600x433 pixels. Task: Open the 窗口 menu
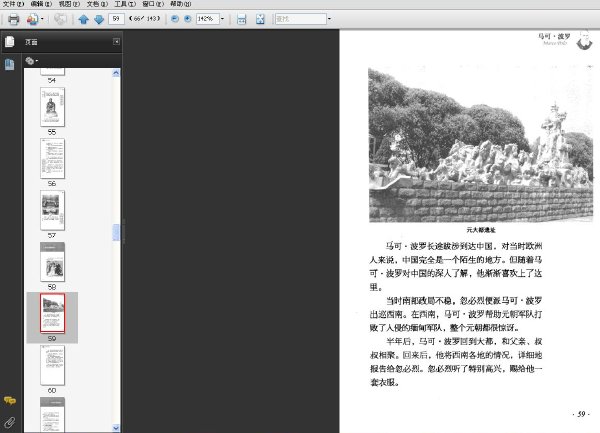[x=153, y=4]
